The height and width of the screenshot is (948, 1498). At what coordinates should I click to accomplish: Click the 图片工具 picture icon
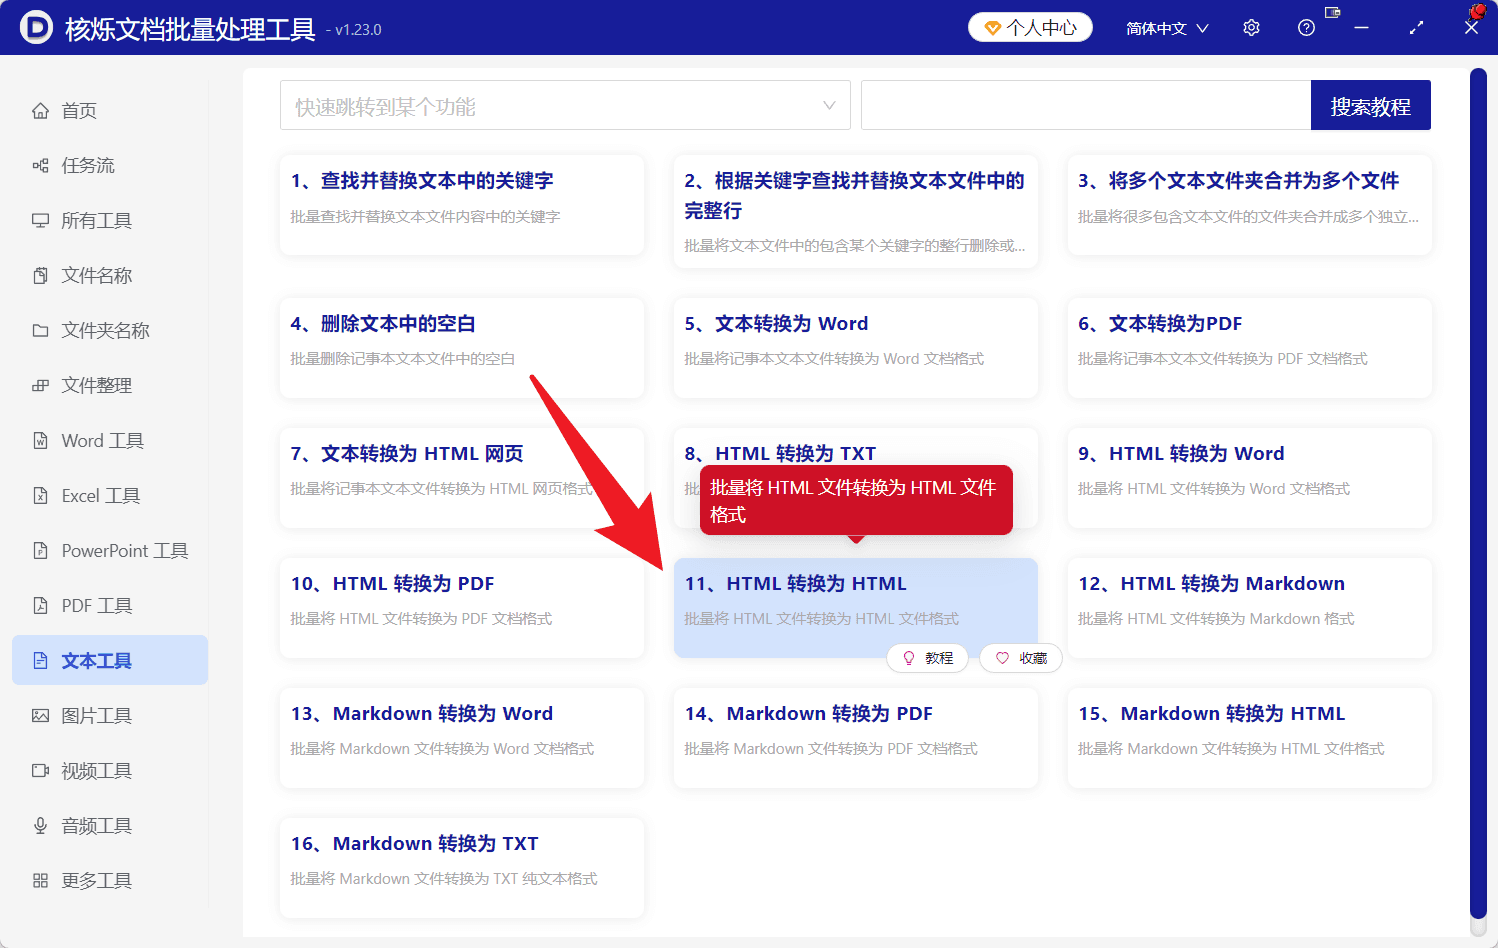click(x=40, y=715)
